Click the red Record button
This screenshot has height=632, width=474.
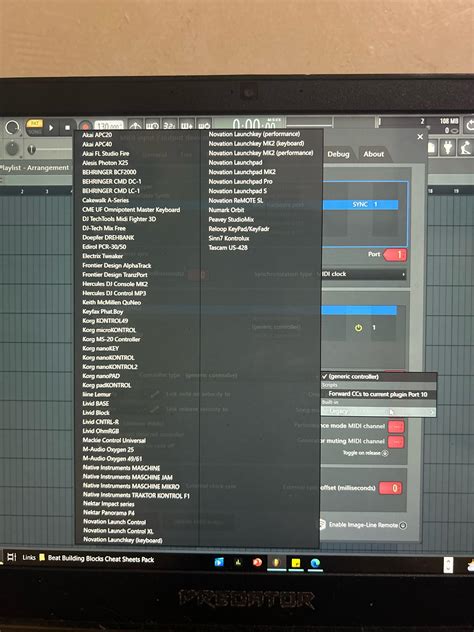tap(85, 127)
